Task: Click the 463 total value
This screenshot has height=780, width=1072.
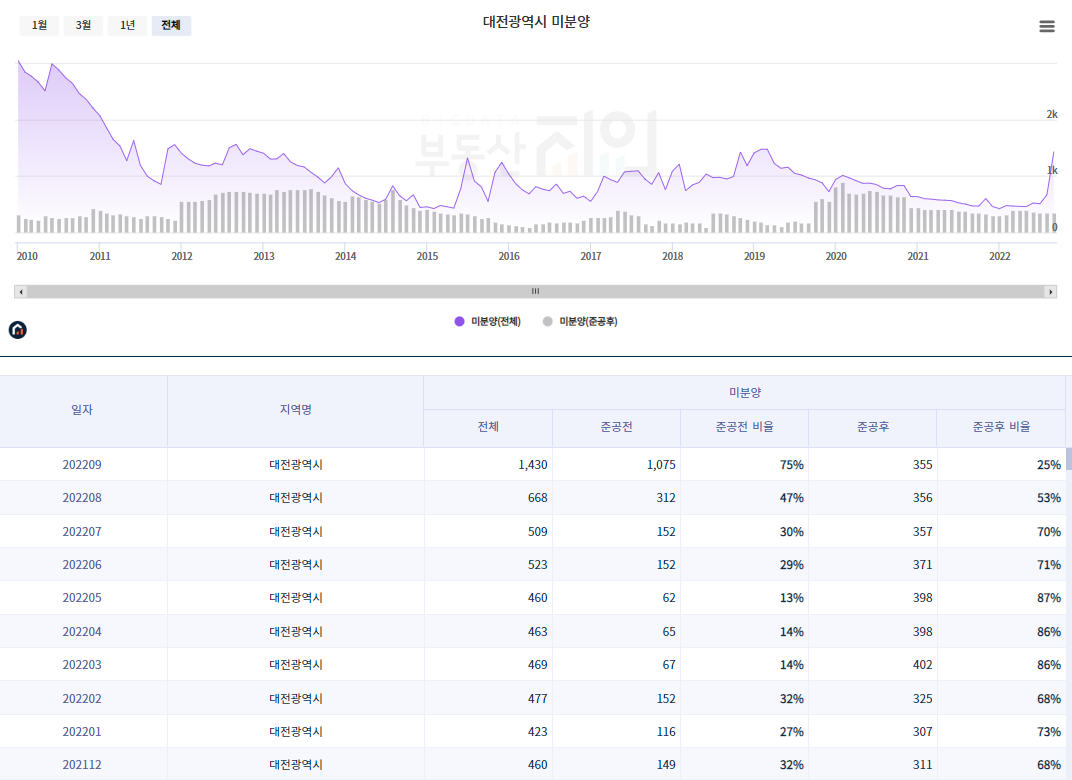Action: [537, 632]
